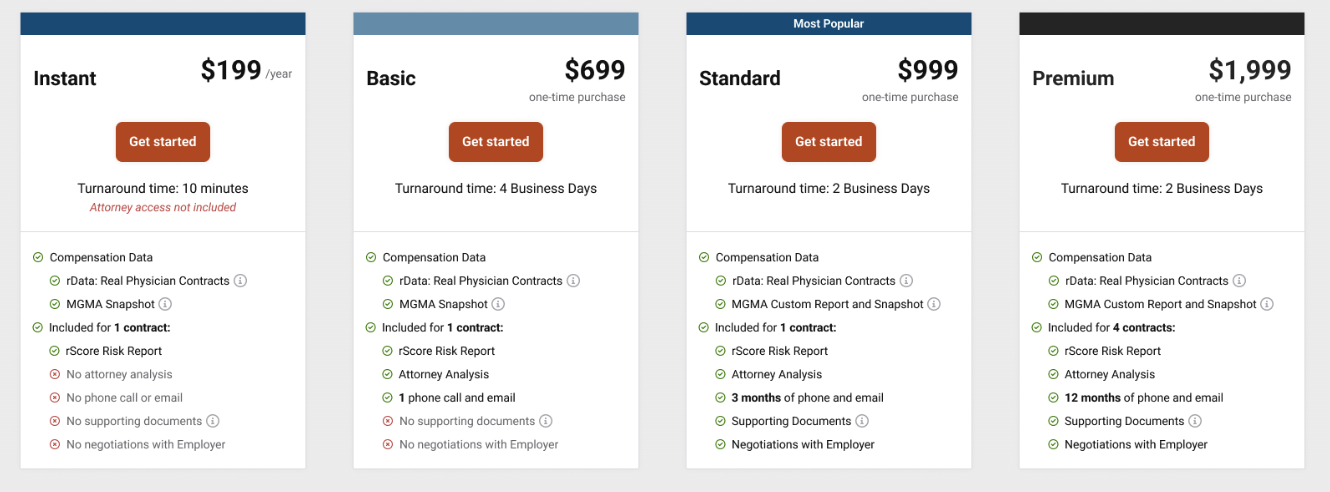Click info icon beside Standard Supporting Documents
This screenshot has width=1330, height=492.
pos(863,421)
